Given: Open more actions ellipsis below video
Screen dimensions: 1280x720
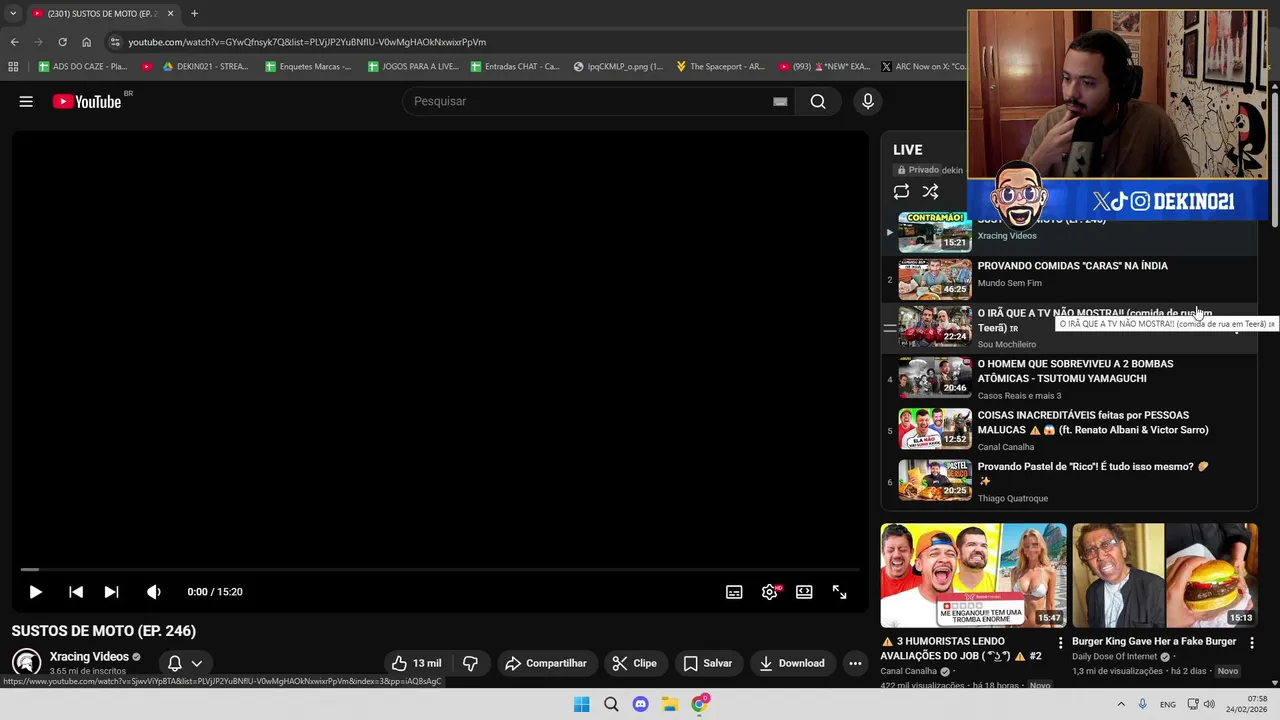Looking at the screenshot, I should coord(855,663).
